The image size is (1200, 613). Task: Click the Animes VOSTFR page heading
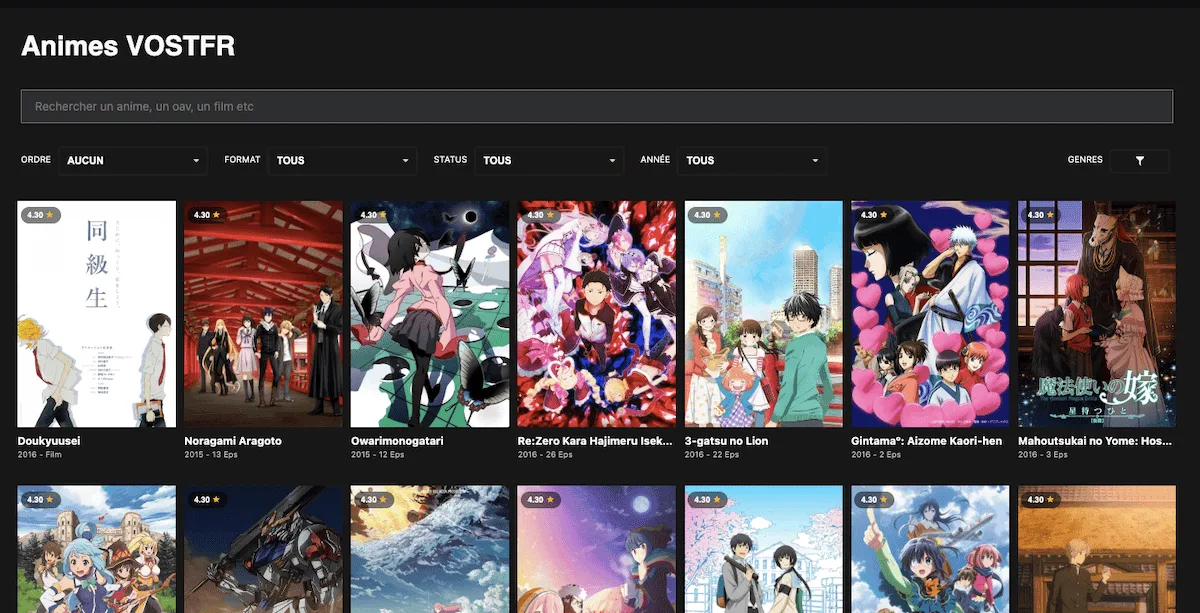point(128,46)
